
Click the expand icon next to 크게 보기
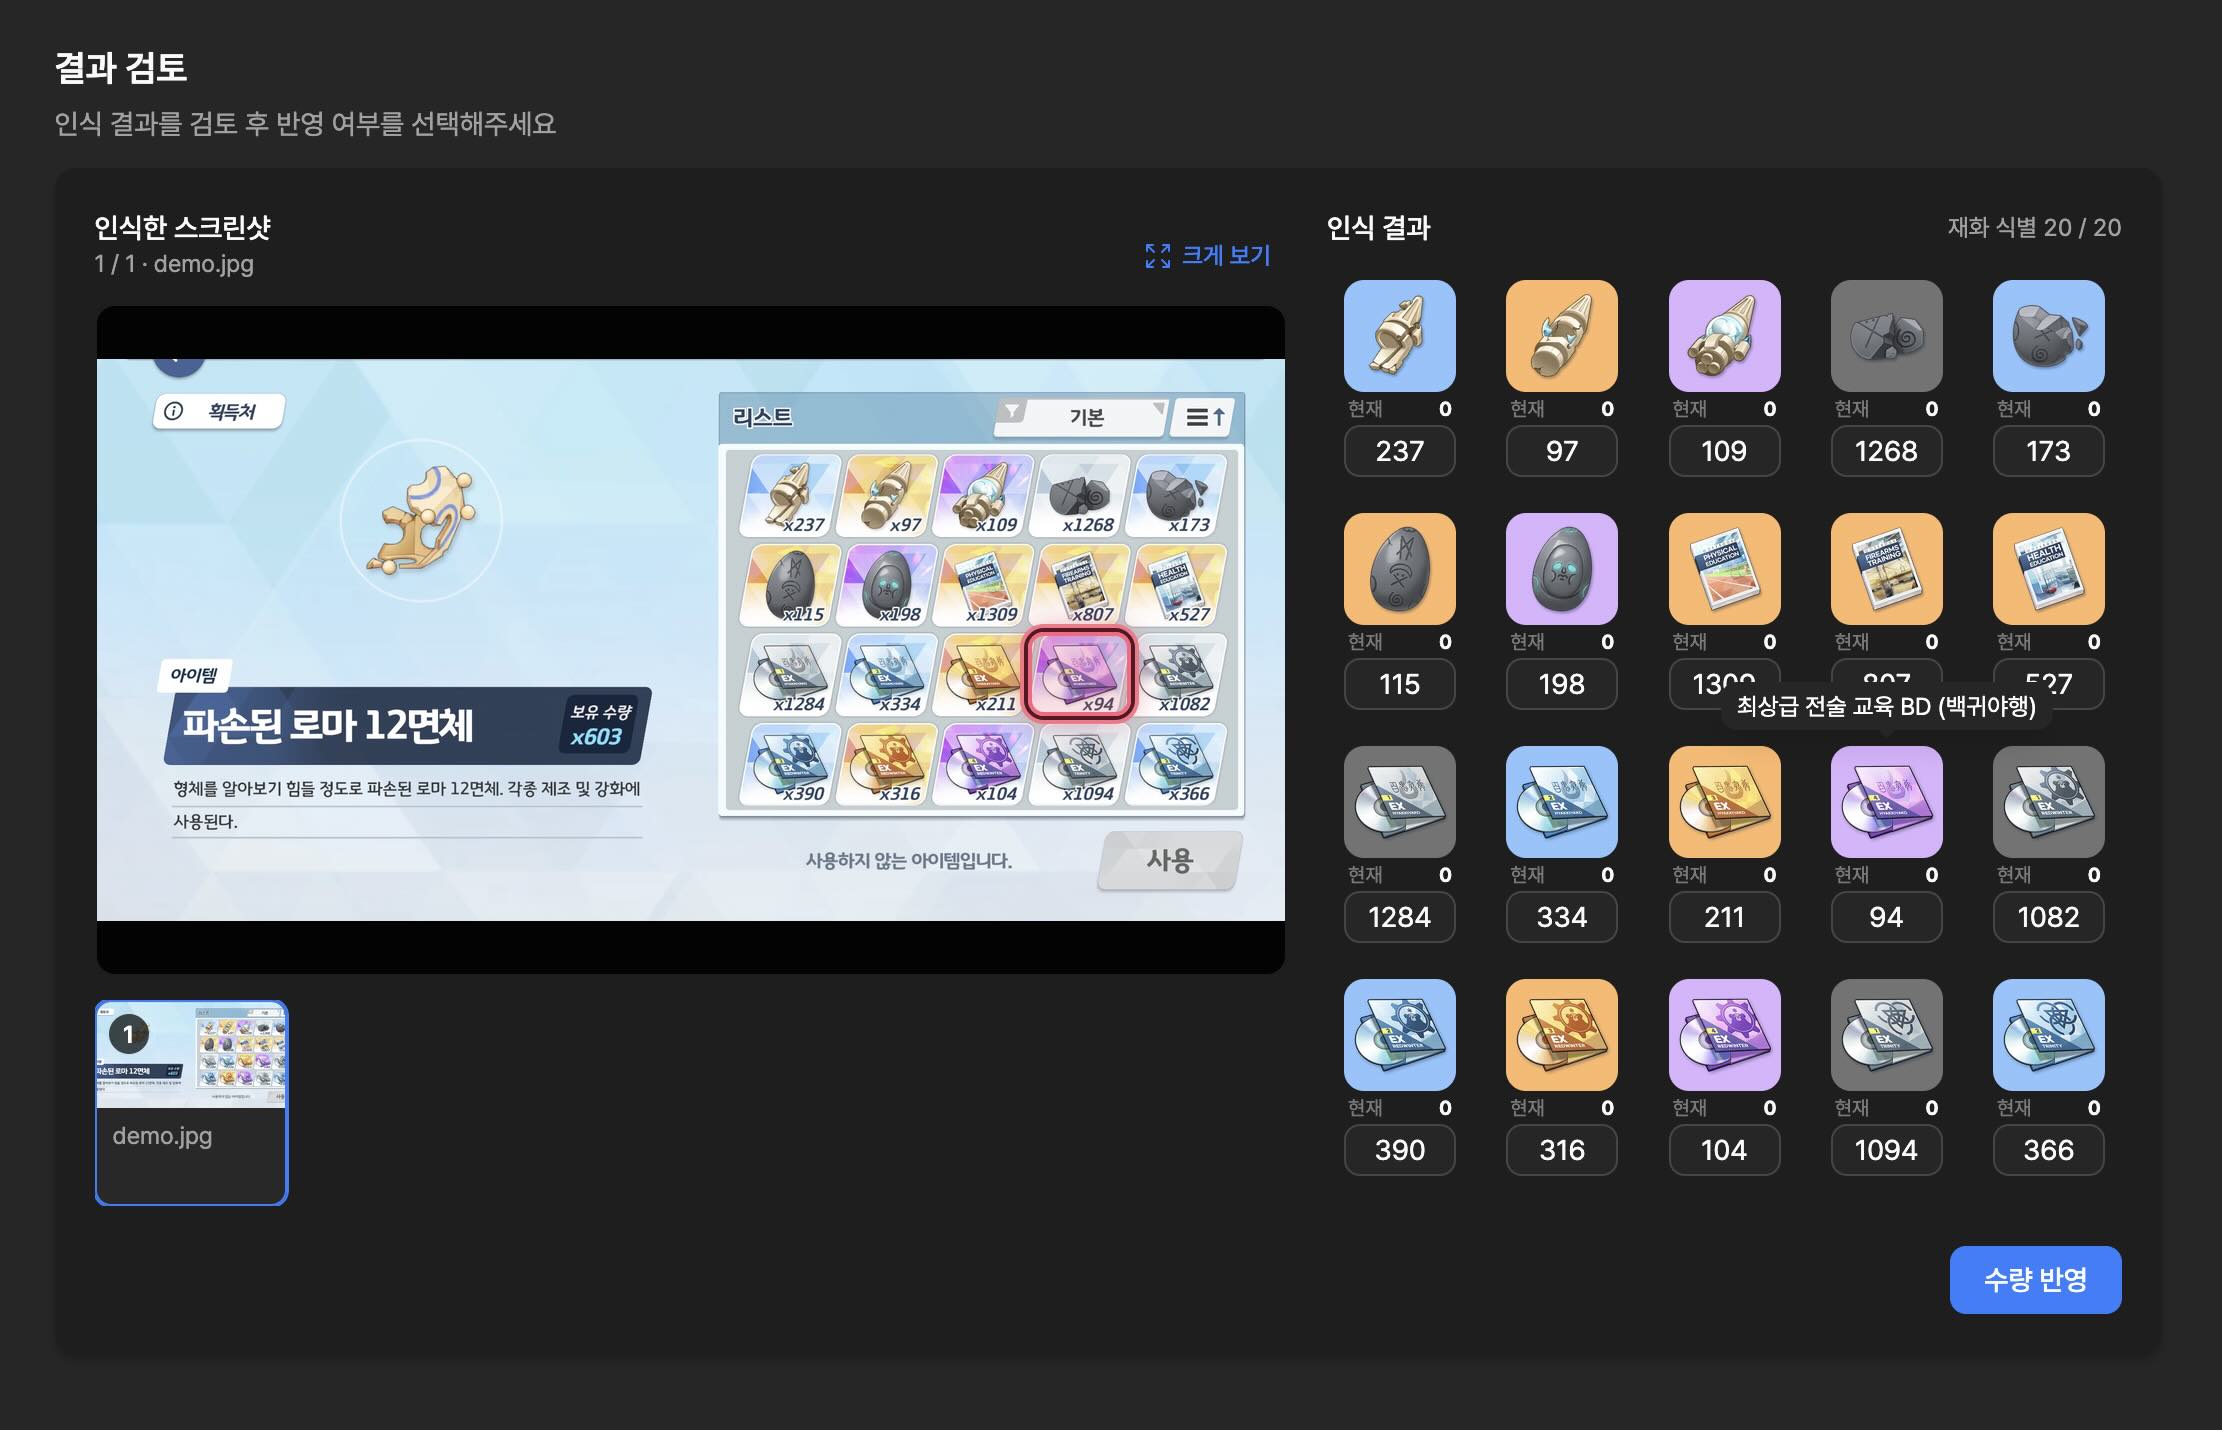pos(1158,256)
